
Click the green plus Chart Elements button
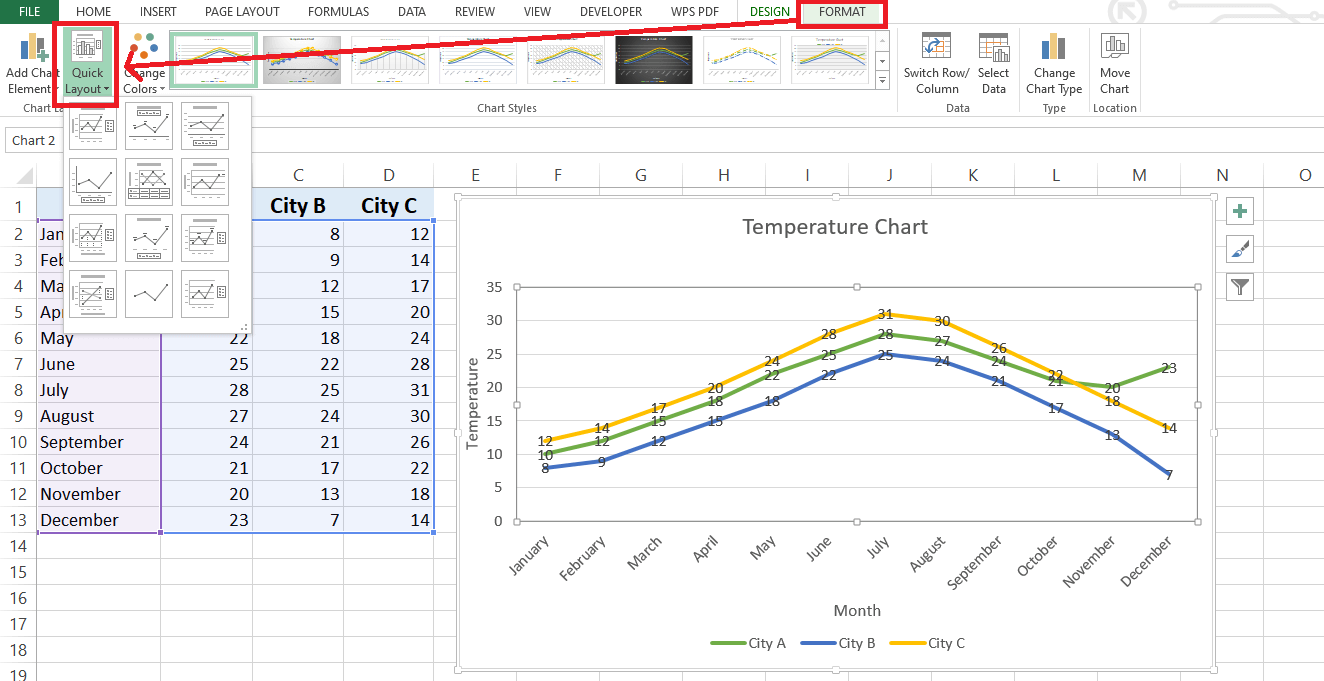coord(1240,211)
